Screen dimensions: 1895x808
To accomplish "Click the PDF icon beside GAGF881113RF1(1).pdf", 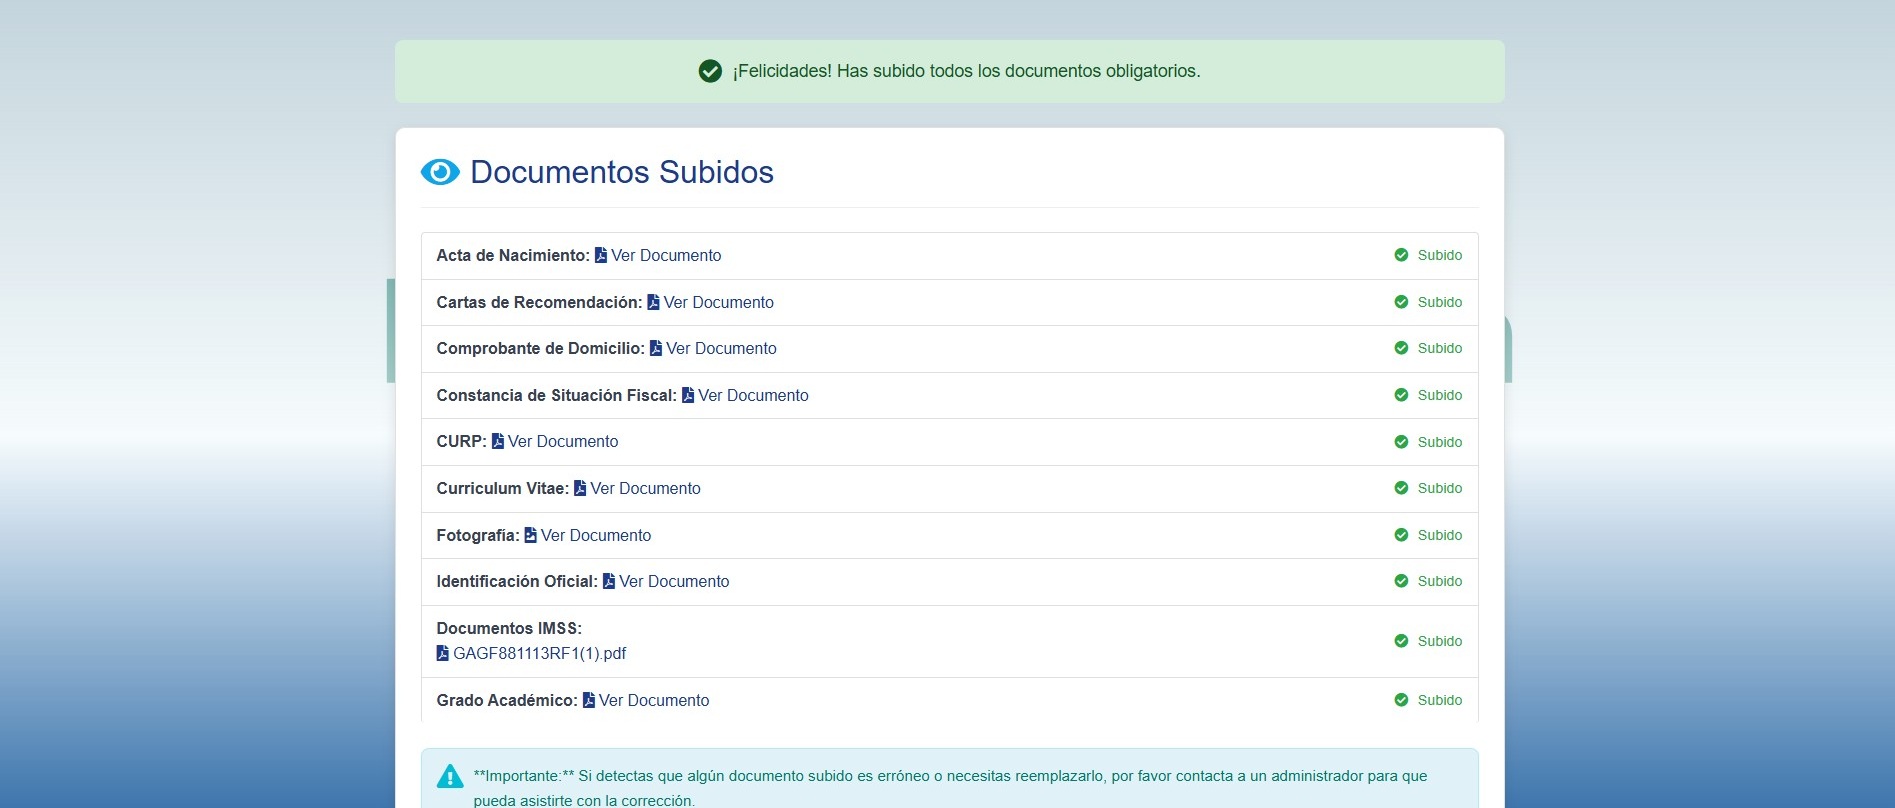I will (443, 654).
